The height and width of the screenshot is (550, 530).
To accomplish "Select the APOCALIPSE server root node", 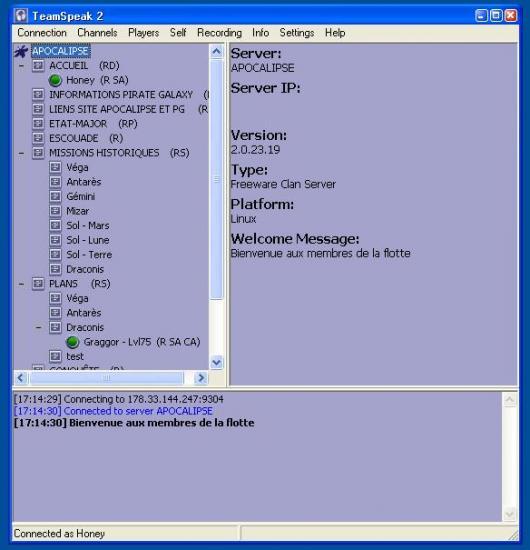I will (61, 51).
